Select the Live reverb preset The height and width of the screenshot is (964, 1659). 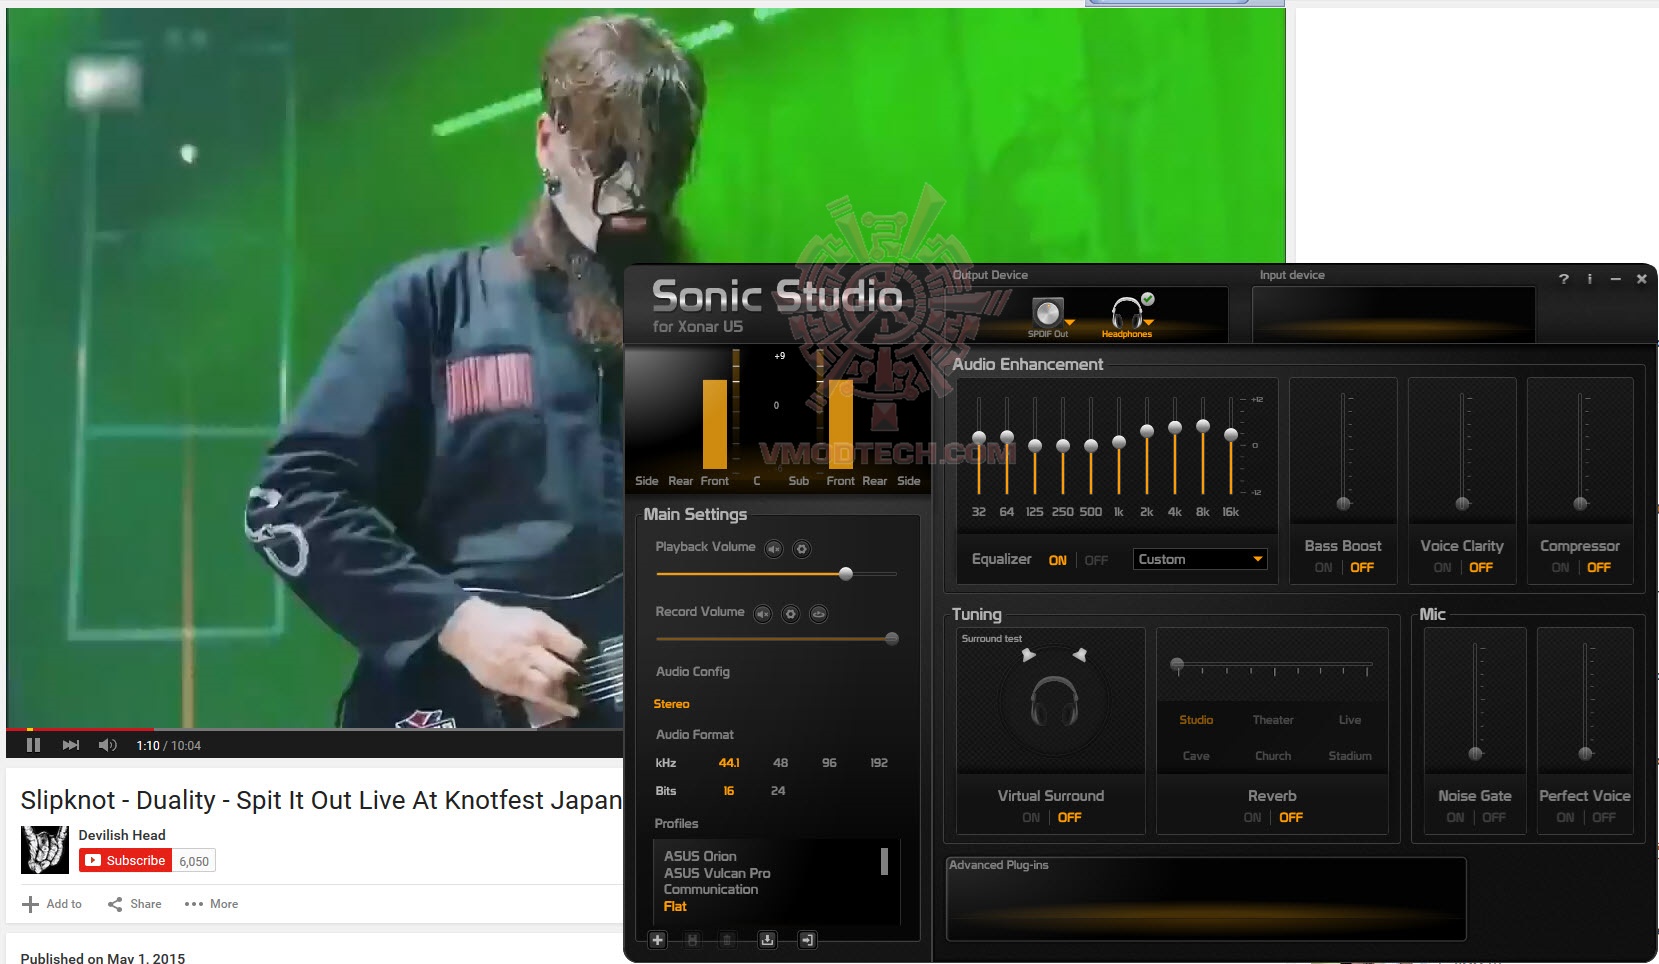(x=1350, y=720)
